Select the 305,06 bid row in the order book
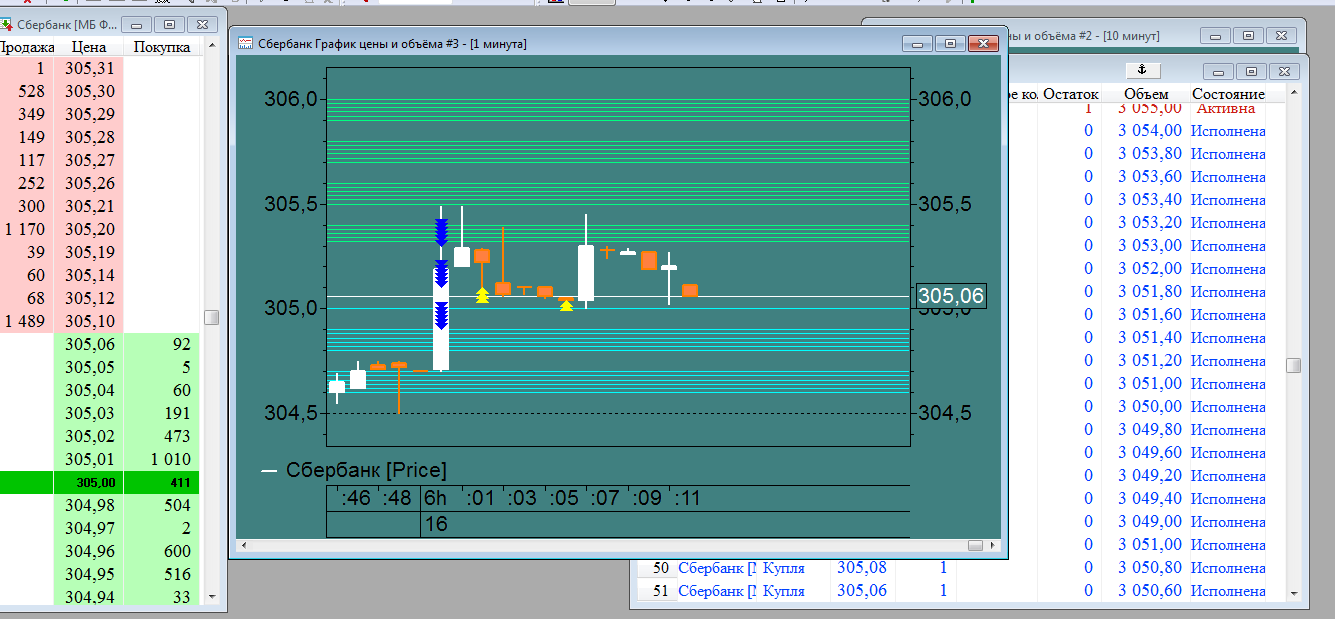 tap(100, 344)
